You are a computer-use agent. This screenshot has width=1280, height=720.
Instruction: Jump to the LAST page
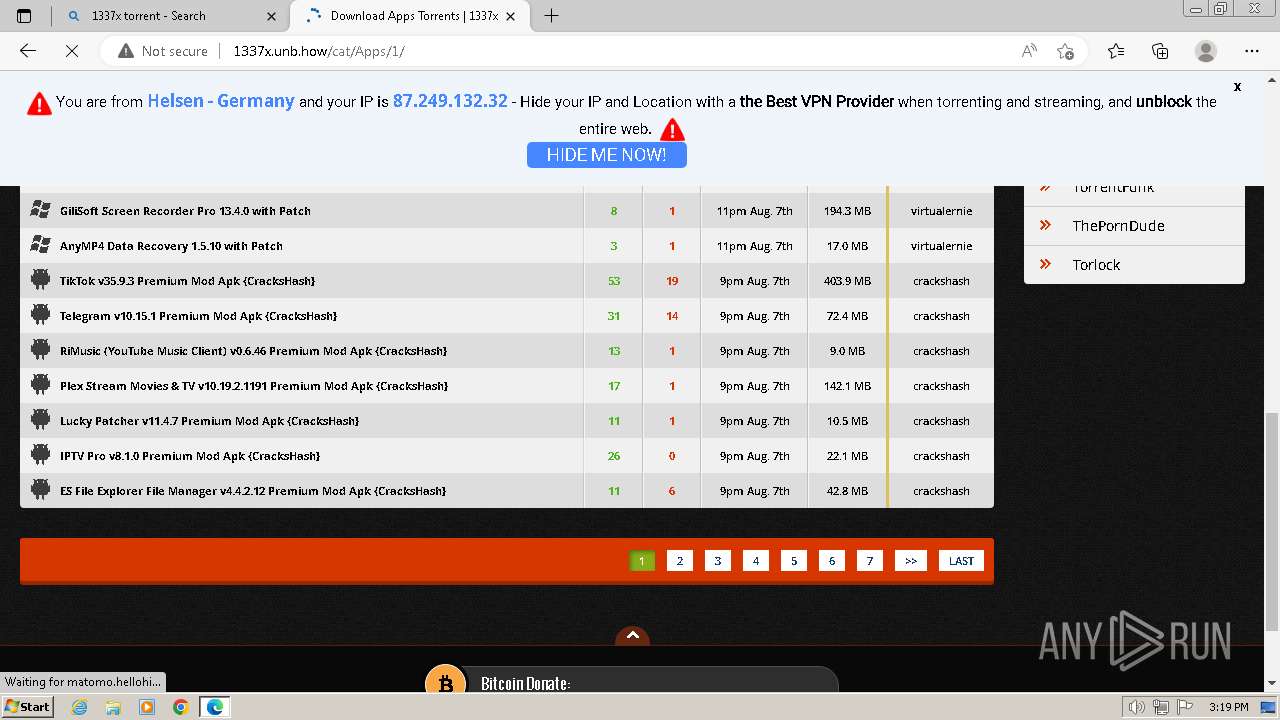(962, 561)
